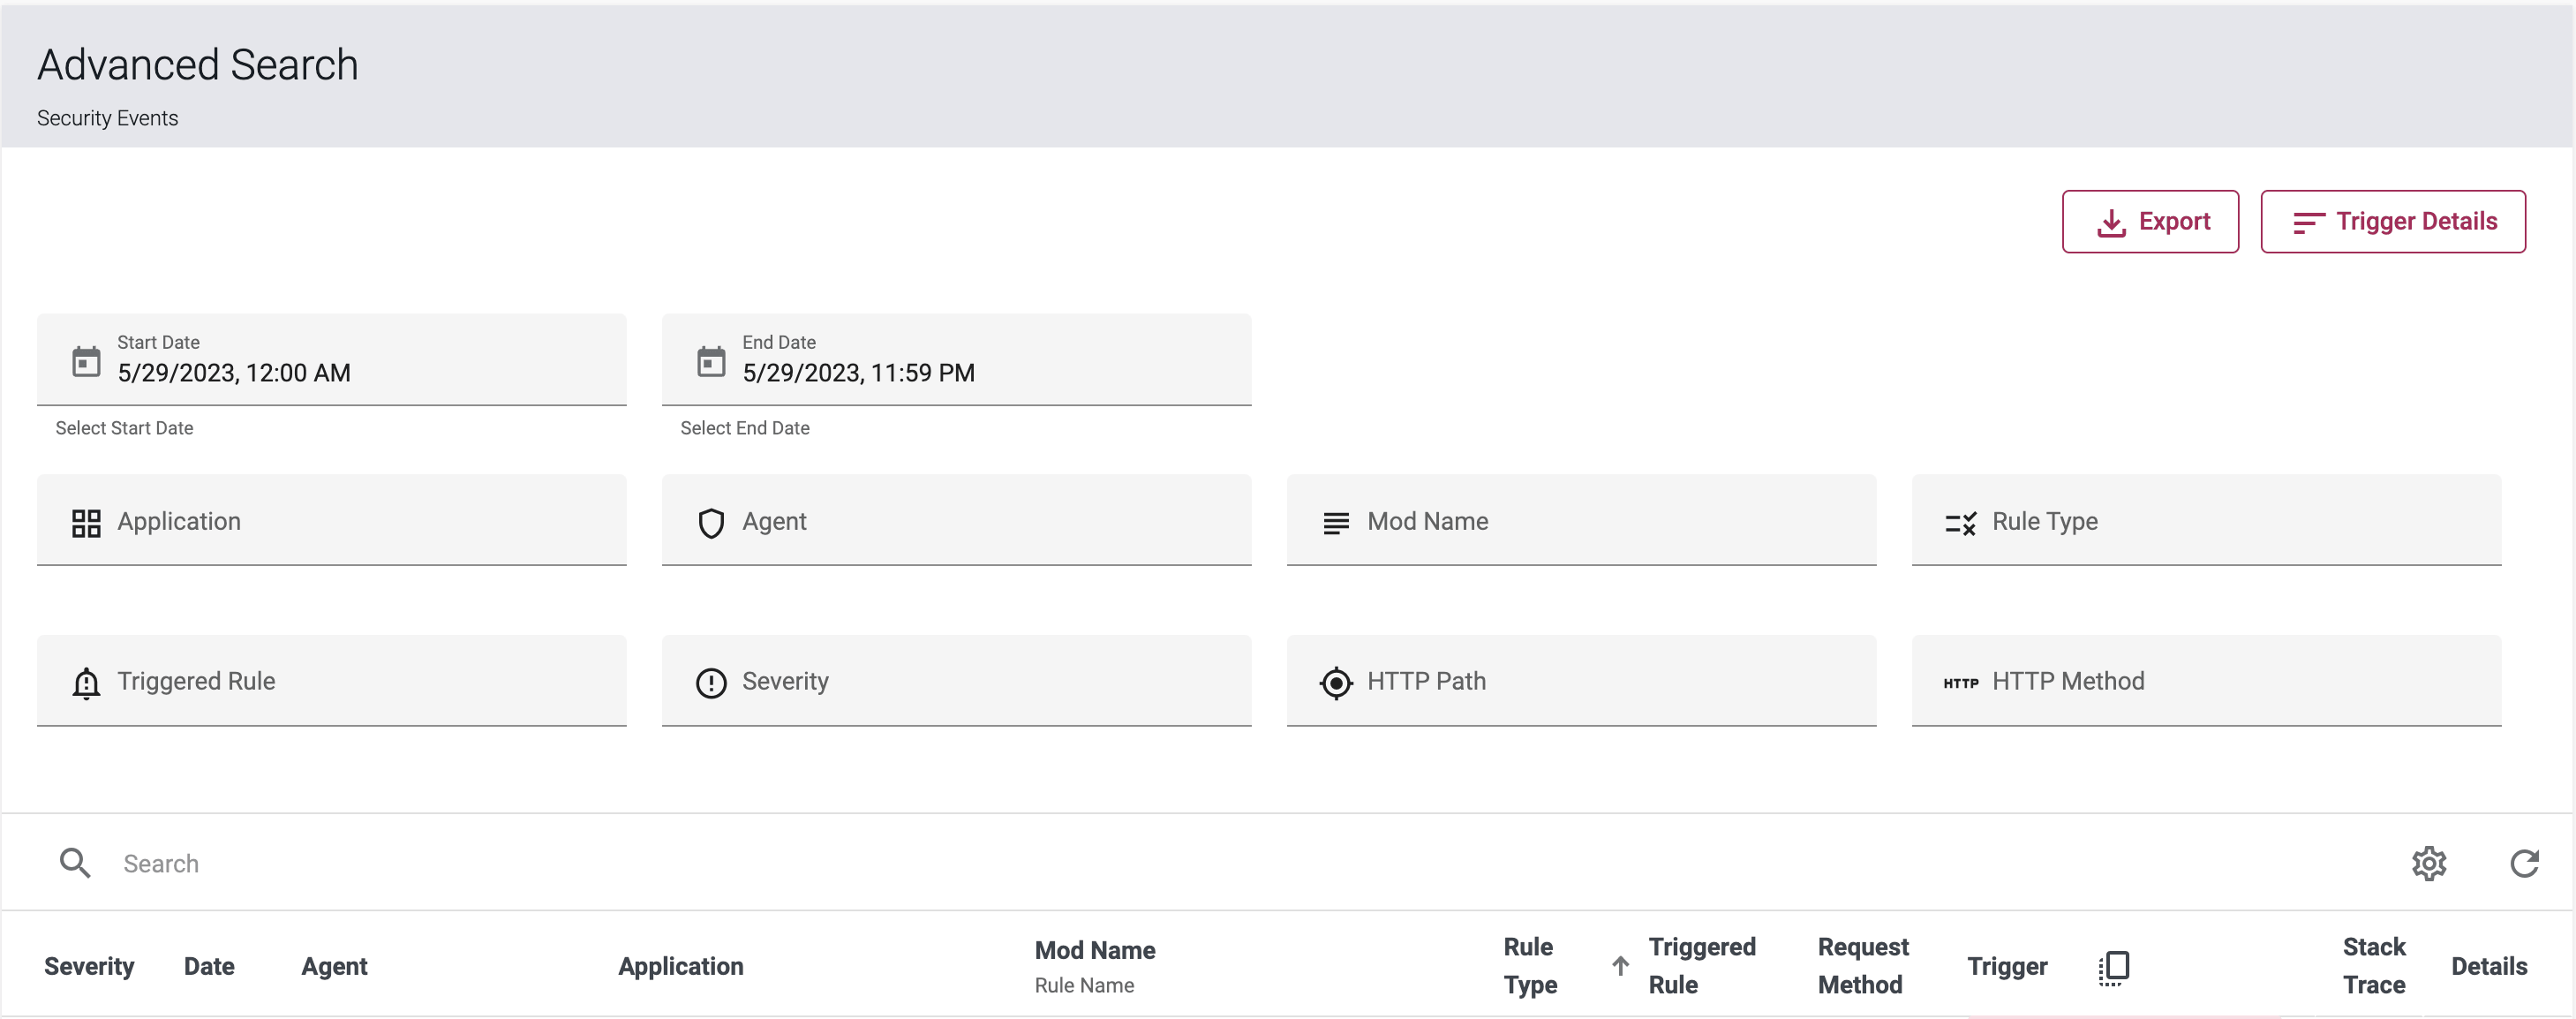Open Trigger Details
Image resolution: width=2576 pixels, height=1019 pixels.
tap(2393, 221)
